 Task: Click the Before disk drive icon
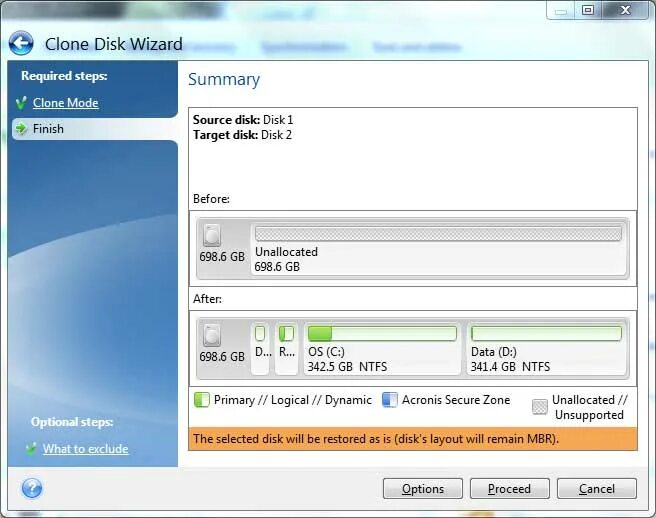click(x=212, y=235)
